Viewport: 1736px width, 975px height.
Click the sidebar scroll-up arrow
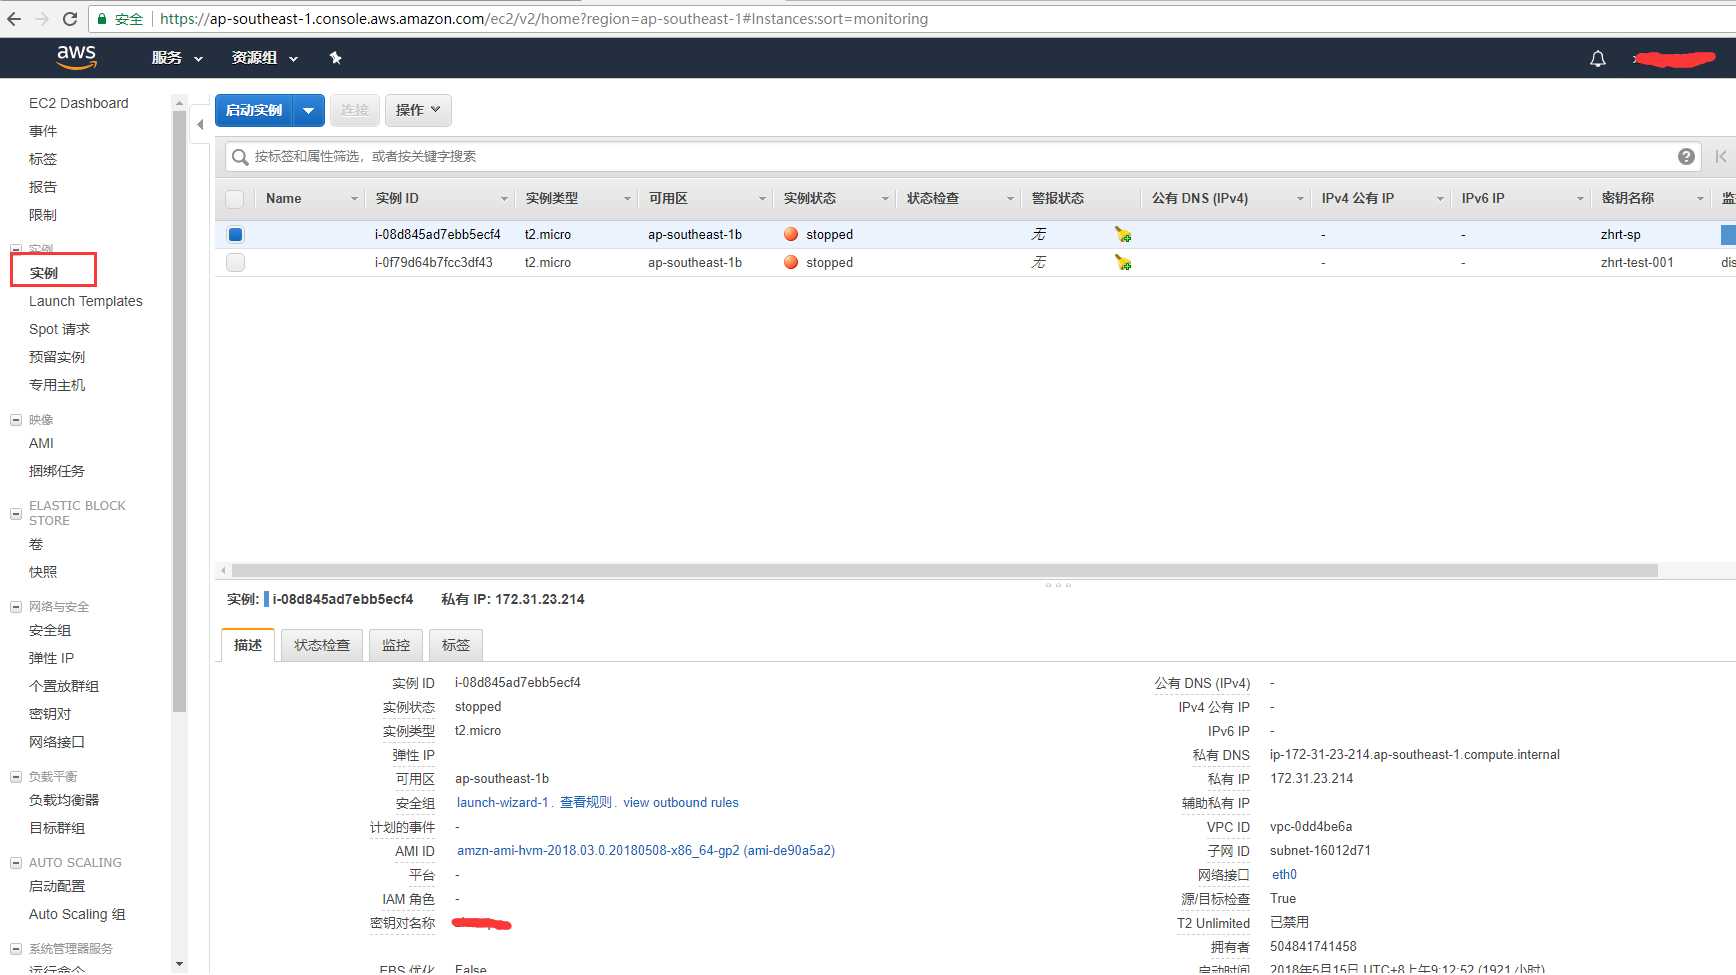click(179, 102)
